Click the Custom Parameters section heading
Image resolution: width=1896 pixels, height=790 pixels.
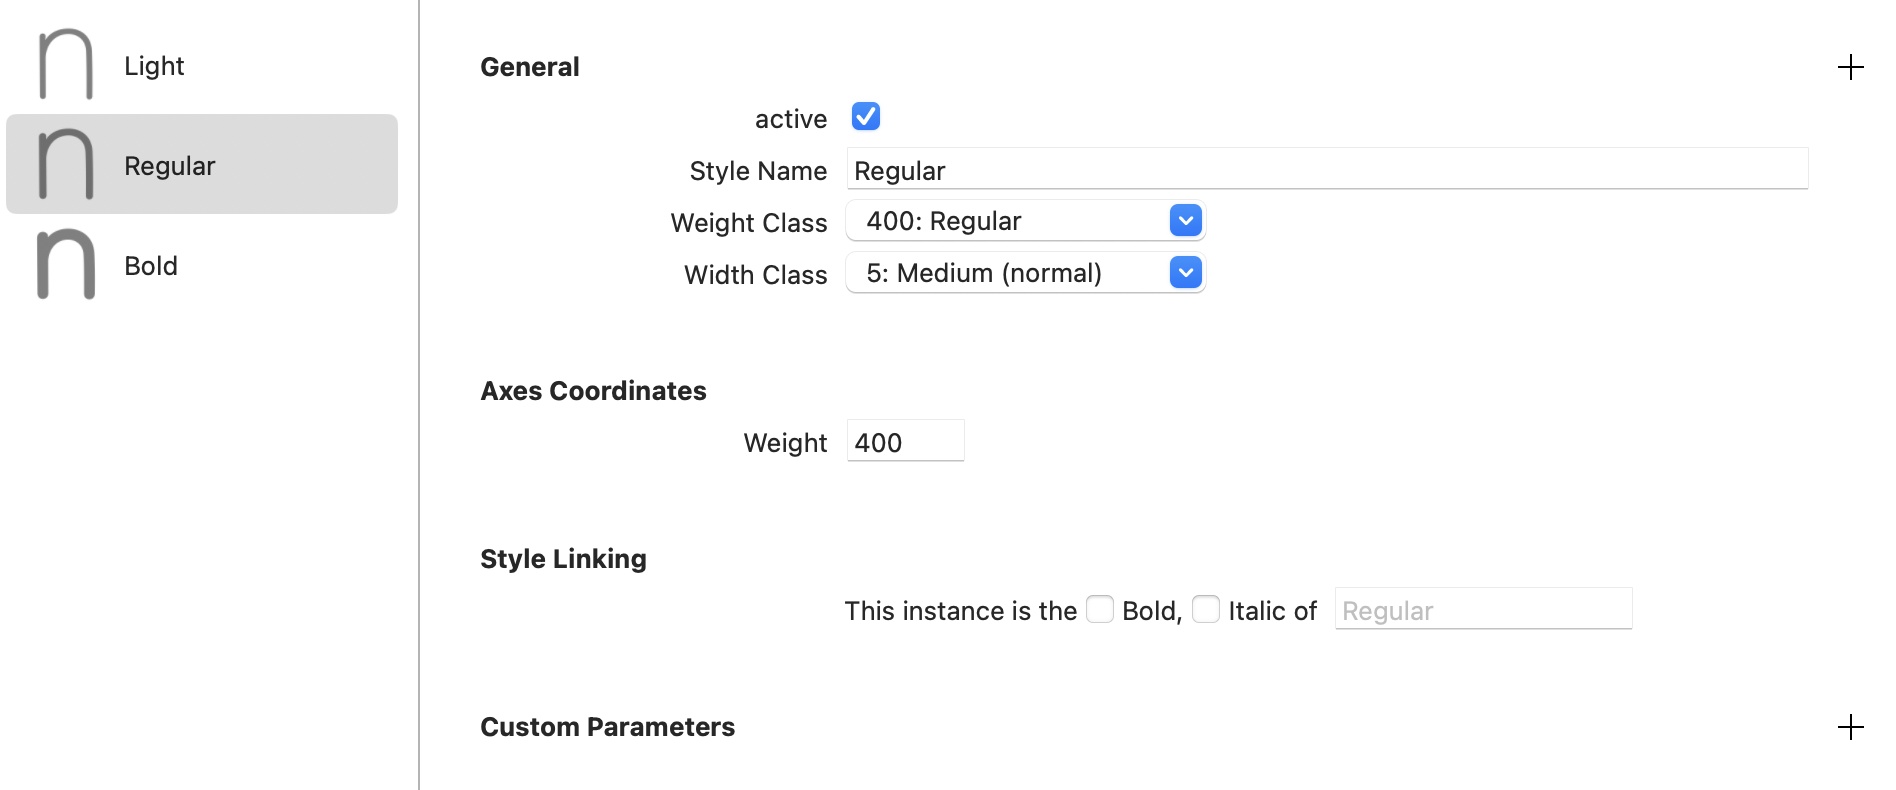[x=607, y=727]
